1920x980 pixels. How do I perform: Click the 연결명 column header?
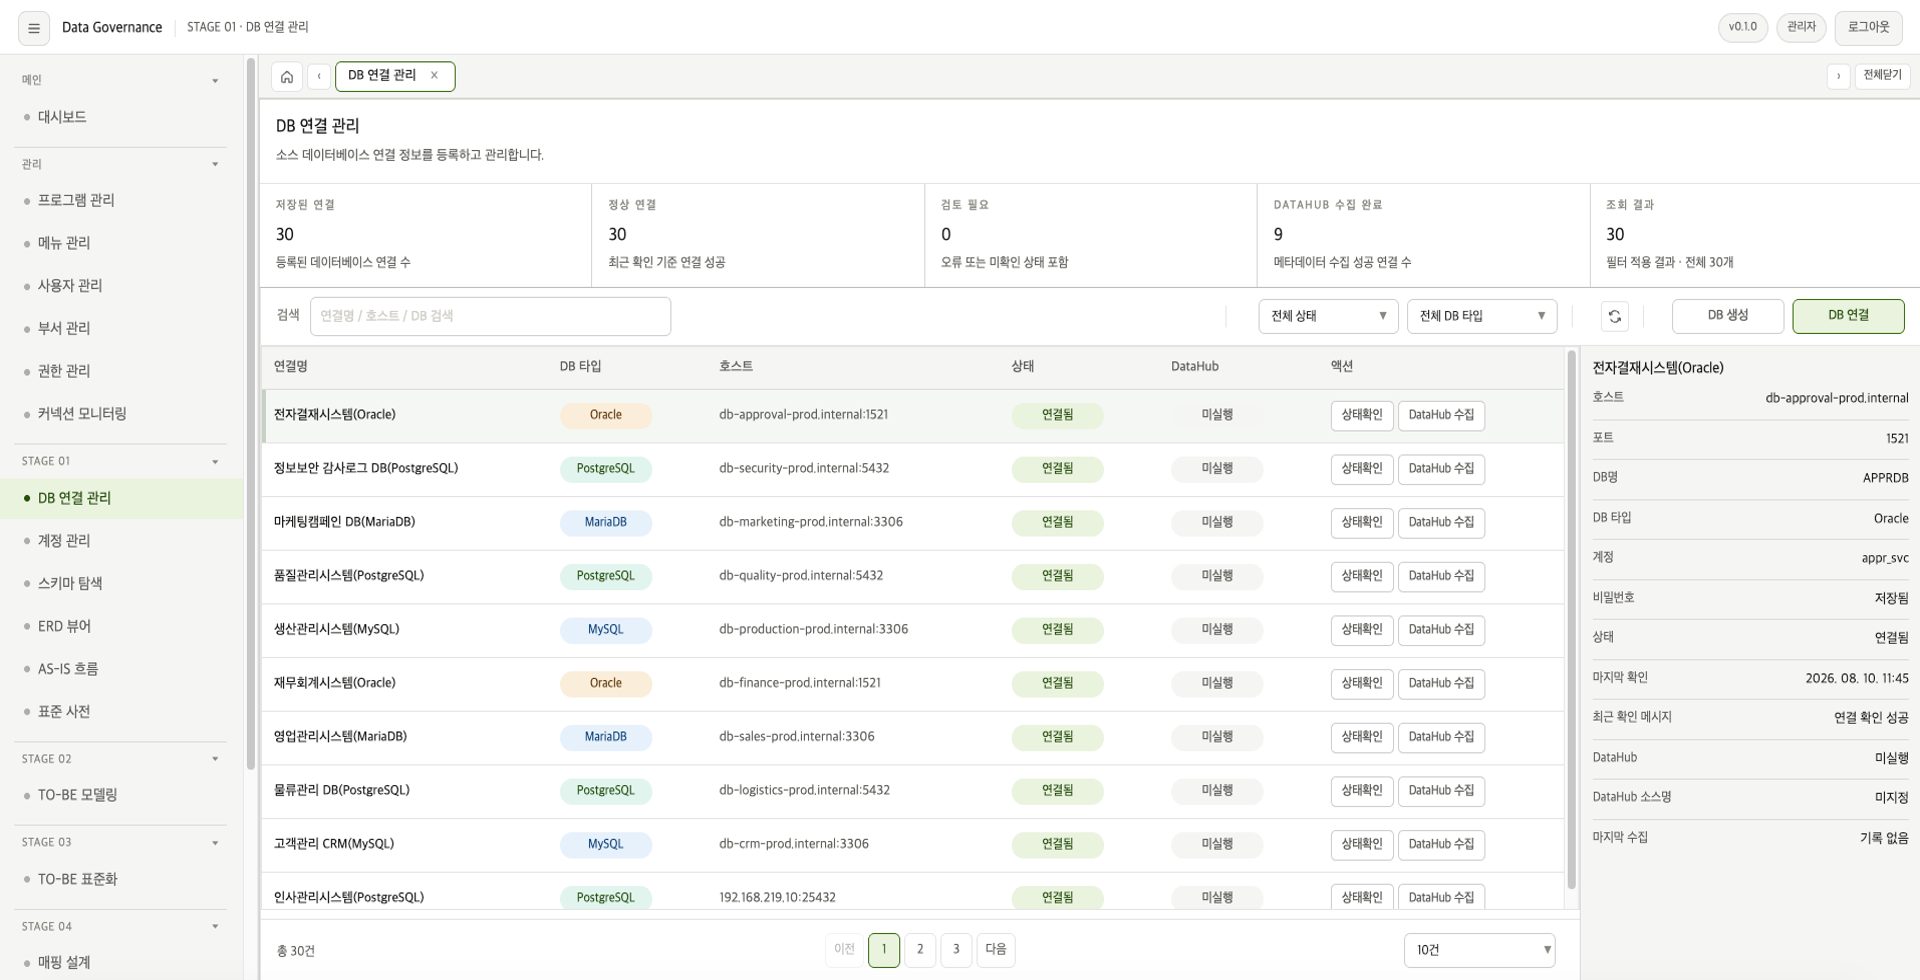[x=291, y=367]
